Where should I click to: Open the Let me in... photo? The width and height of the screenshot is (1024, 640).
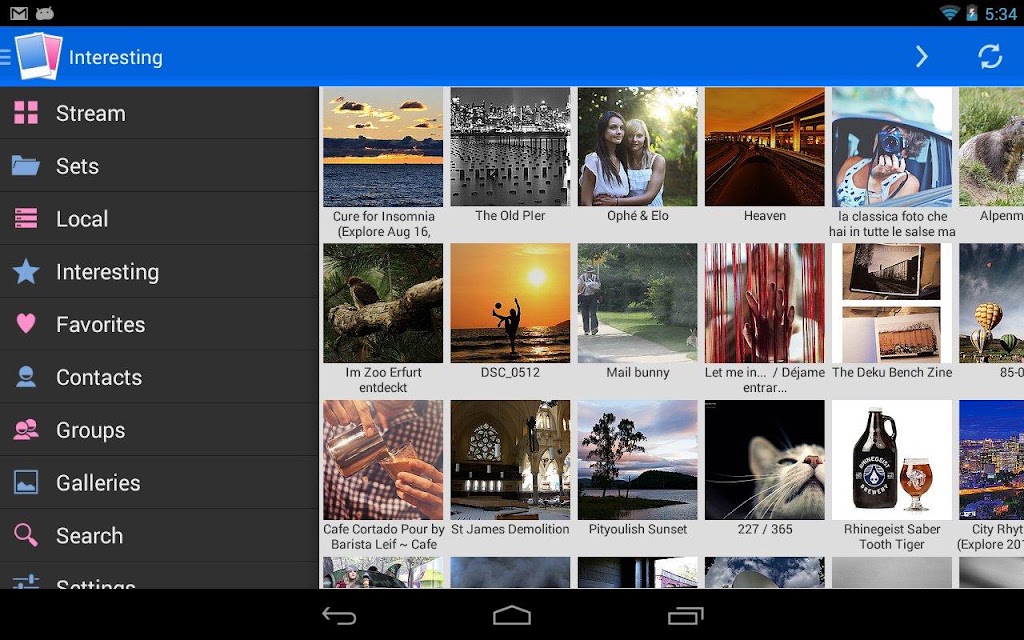(765, 303)
